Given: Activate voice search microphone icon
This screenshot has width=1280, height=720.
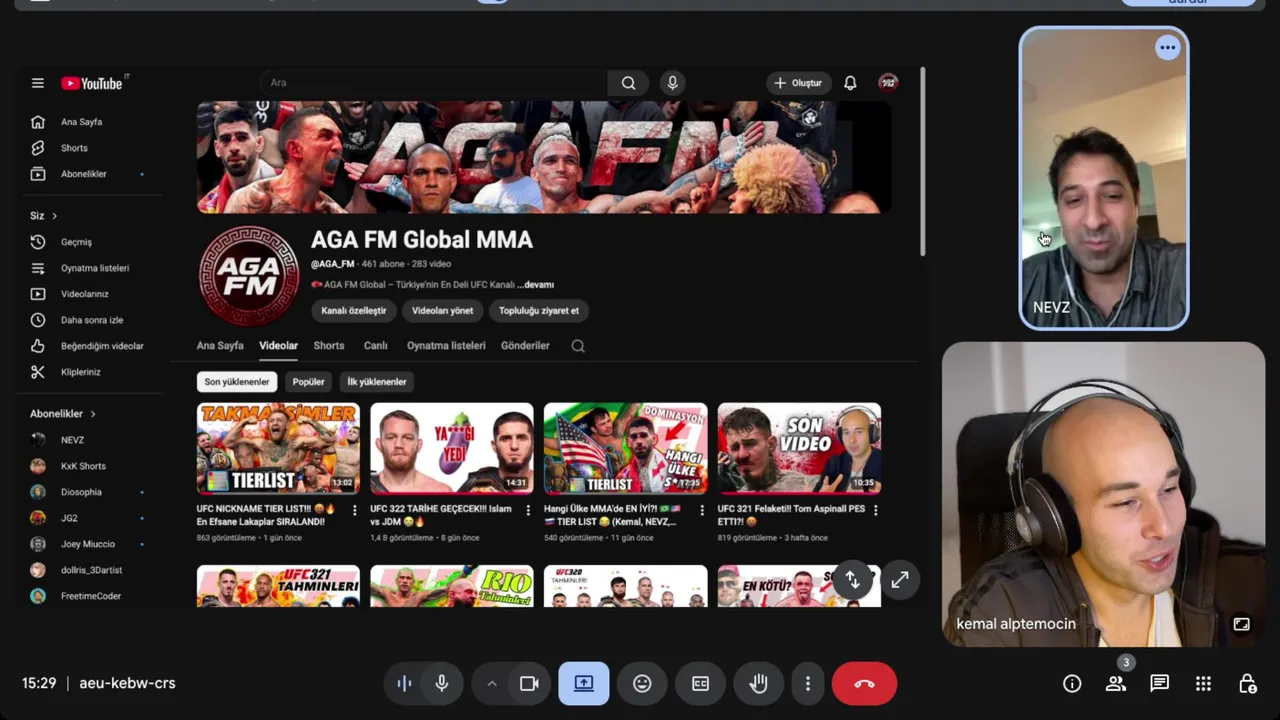Looking at the screenshot, I should 672,83.
